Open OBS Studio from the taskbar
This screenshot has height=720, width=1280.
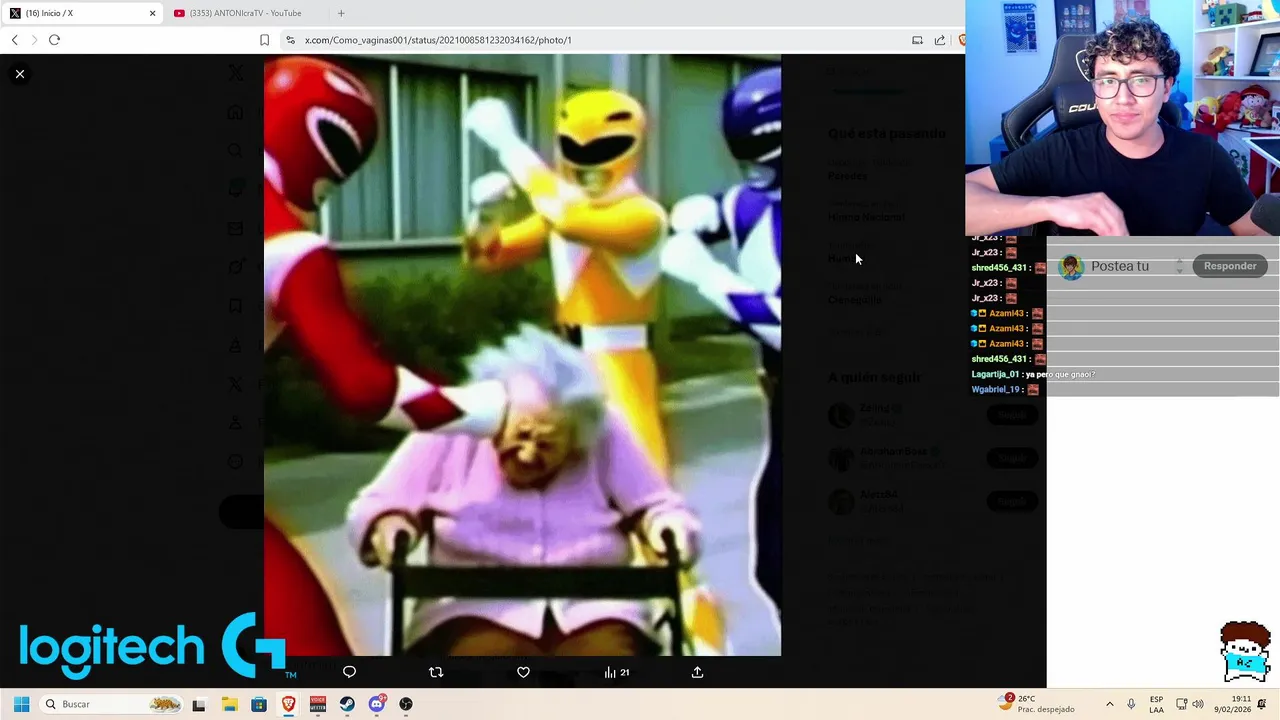tap(406, 704)
